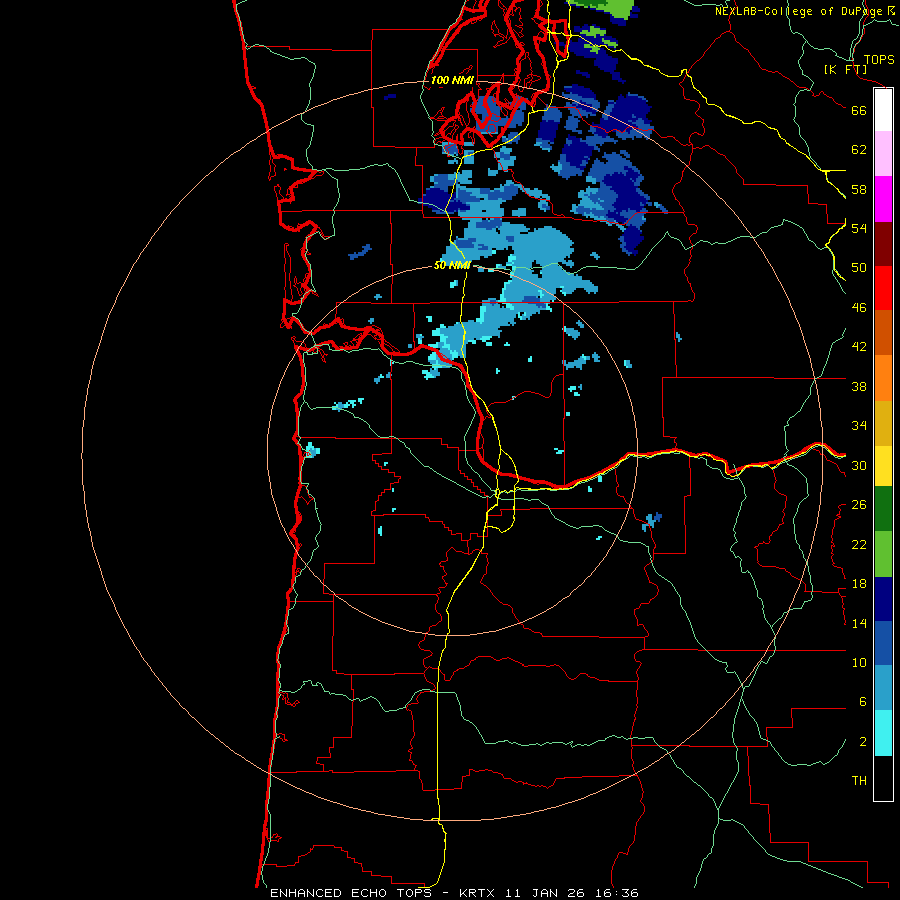Viewport: 900px width, 900px height.
Task: Pick the magenta swatch in the legend
Action: [x=883, y=199]
